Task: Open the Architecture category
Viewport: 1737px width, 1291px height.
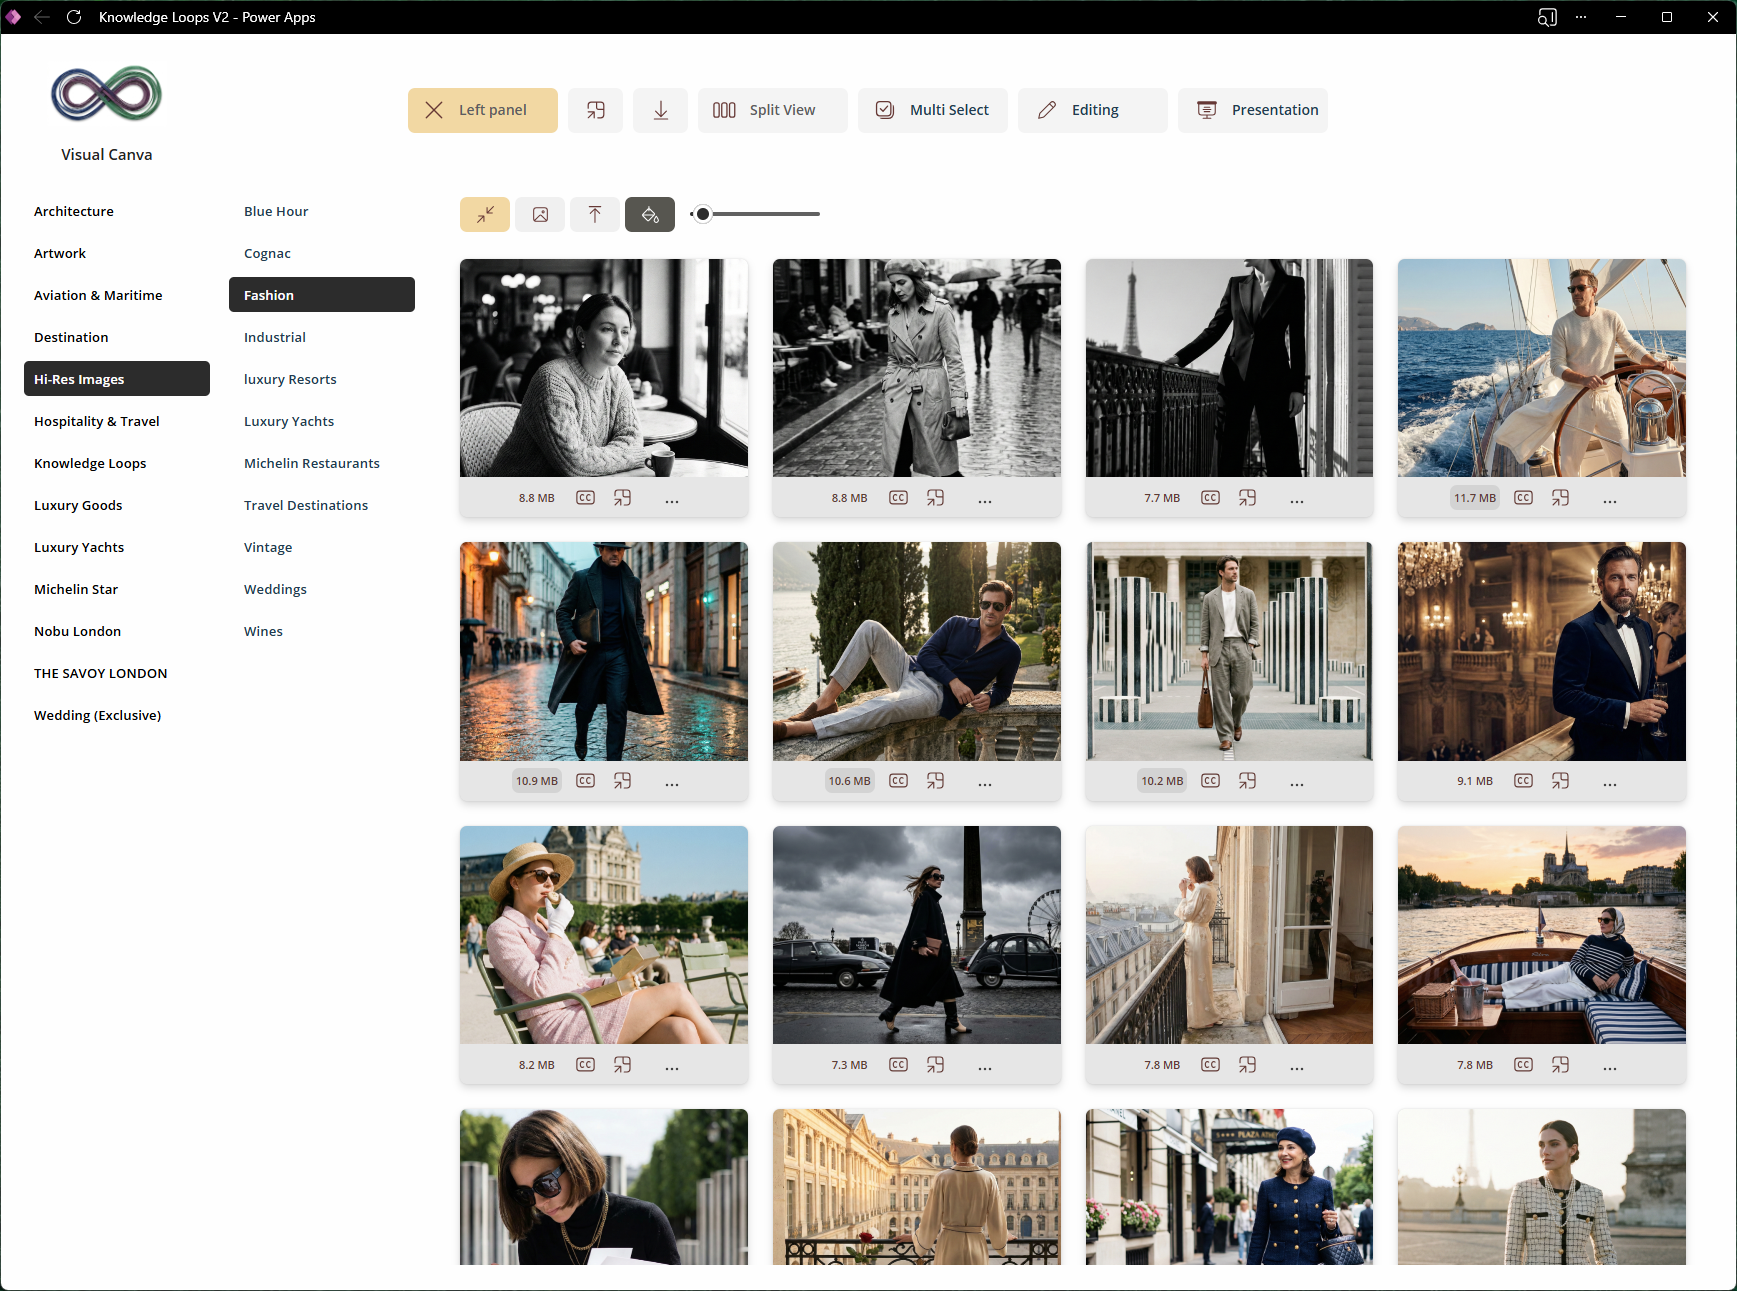Action: pyautogui.click(x=74, y=211)
